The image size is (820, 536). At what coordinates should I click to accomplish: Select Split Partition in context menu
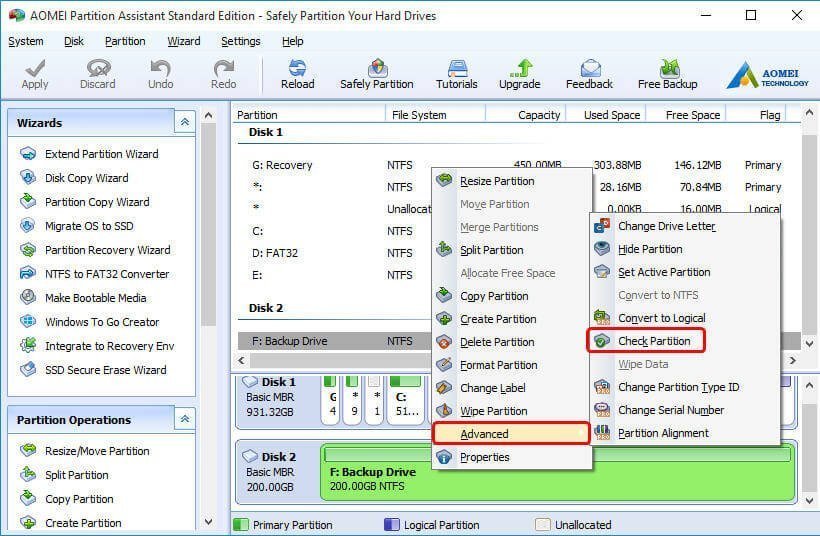point(512,250)
